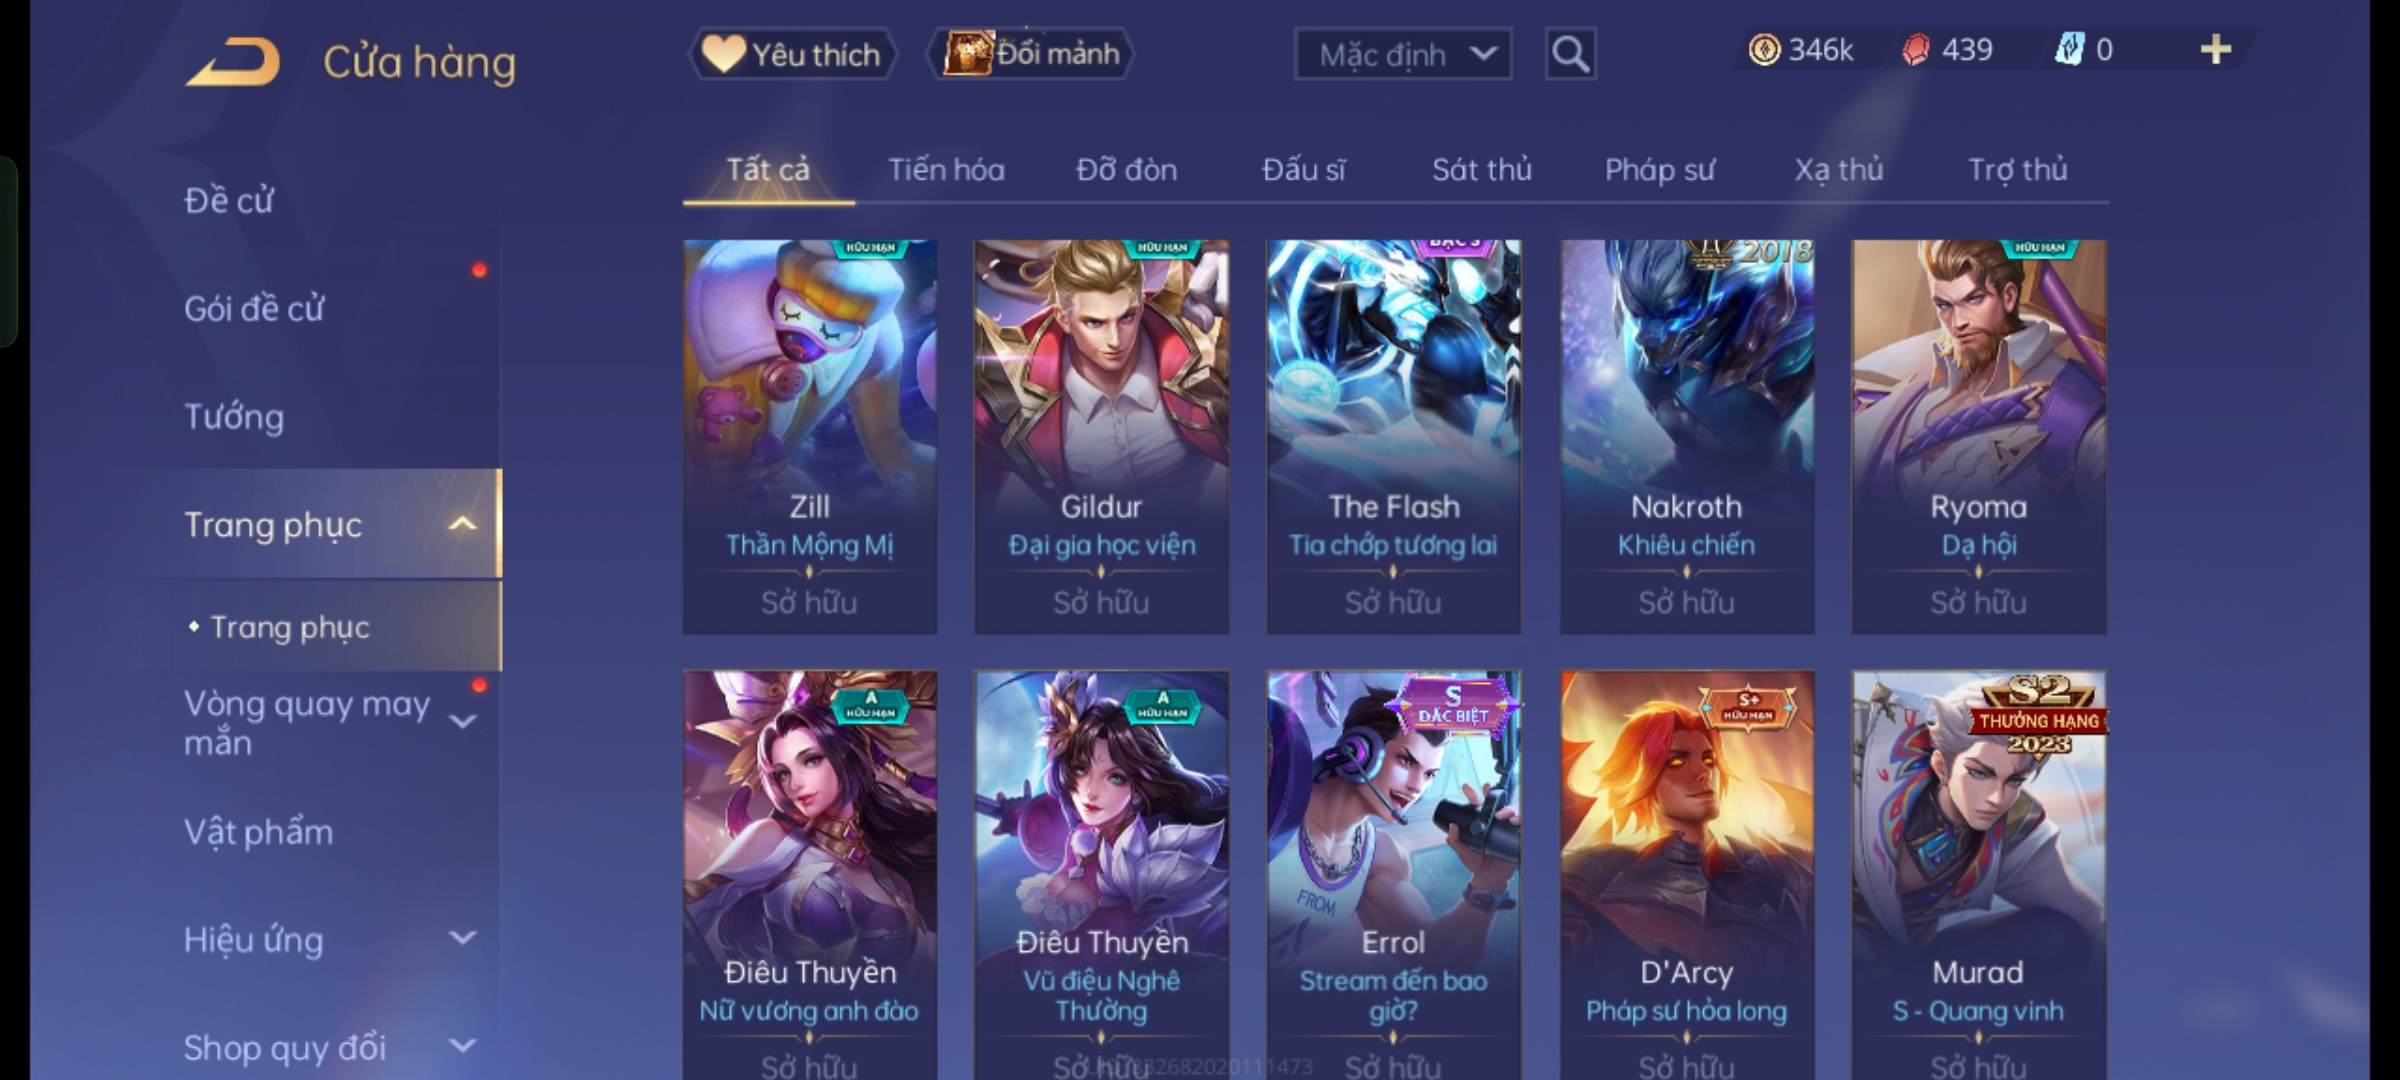This screenshot has width=2400, height=1080.
Task: Expand Vòng quay may mắn section
Action: tap(463, 721)
